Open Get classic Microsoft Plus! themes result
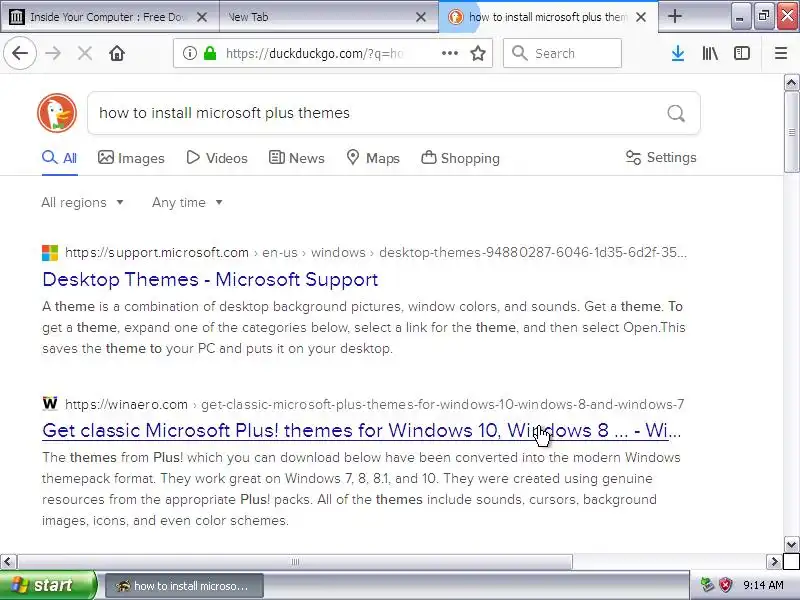Viewport: 800px width, 600px height. point(362,430)
